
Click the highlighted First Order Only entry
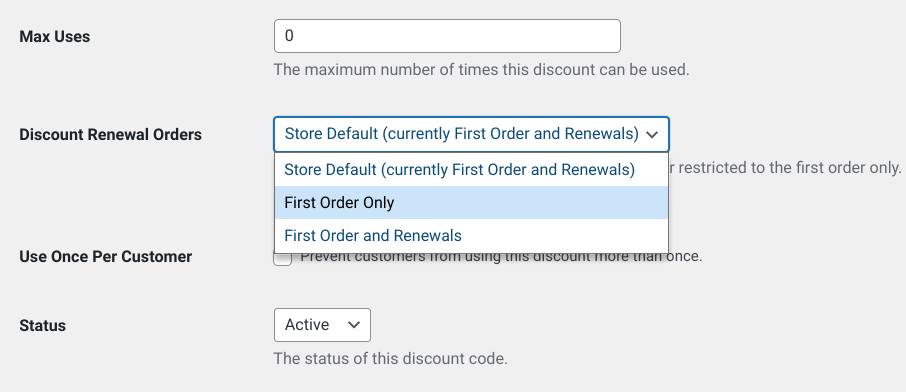[471, 202]
